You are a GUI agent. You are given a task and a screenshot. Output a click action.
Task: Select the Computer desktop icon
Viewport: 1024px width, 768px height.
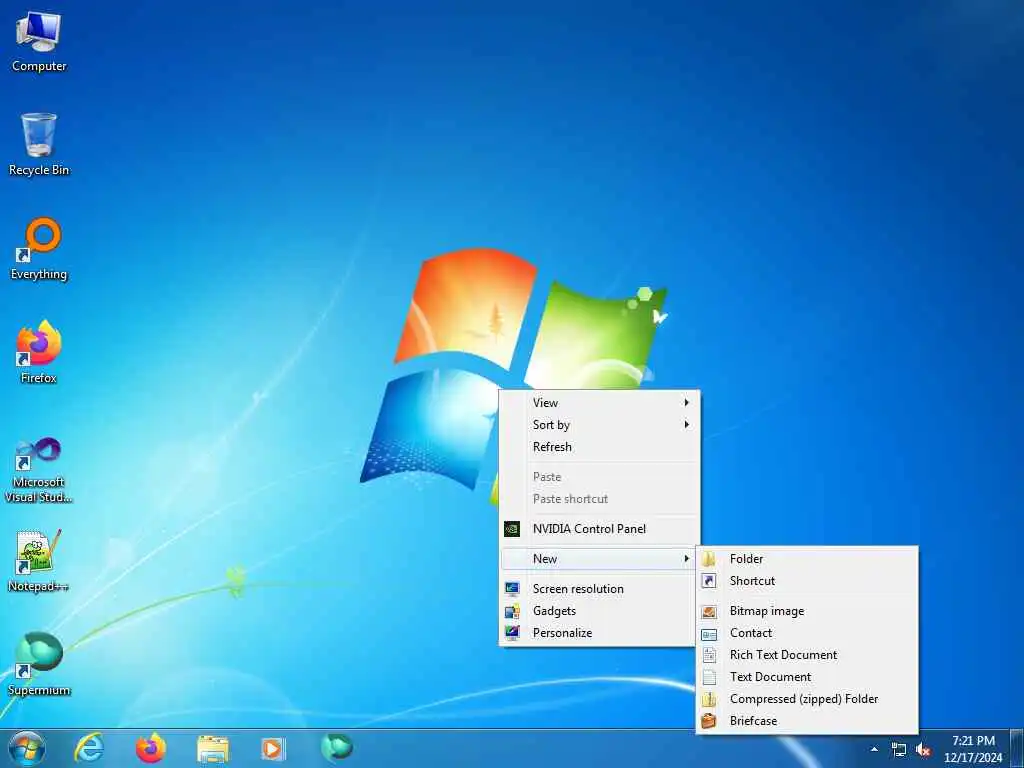pos(39,41)
